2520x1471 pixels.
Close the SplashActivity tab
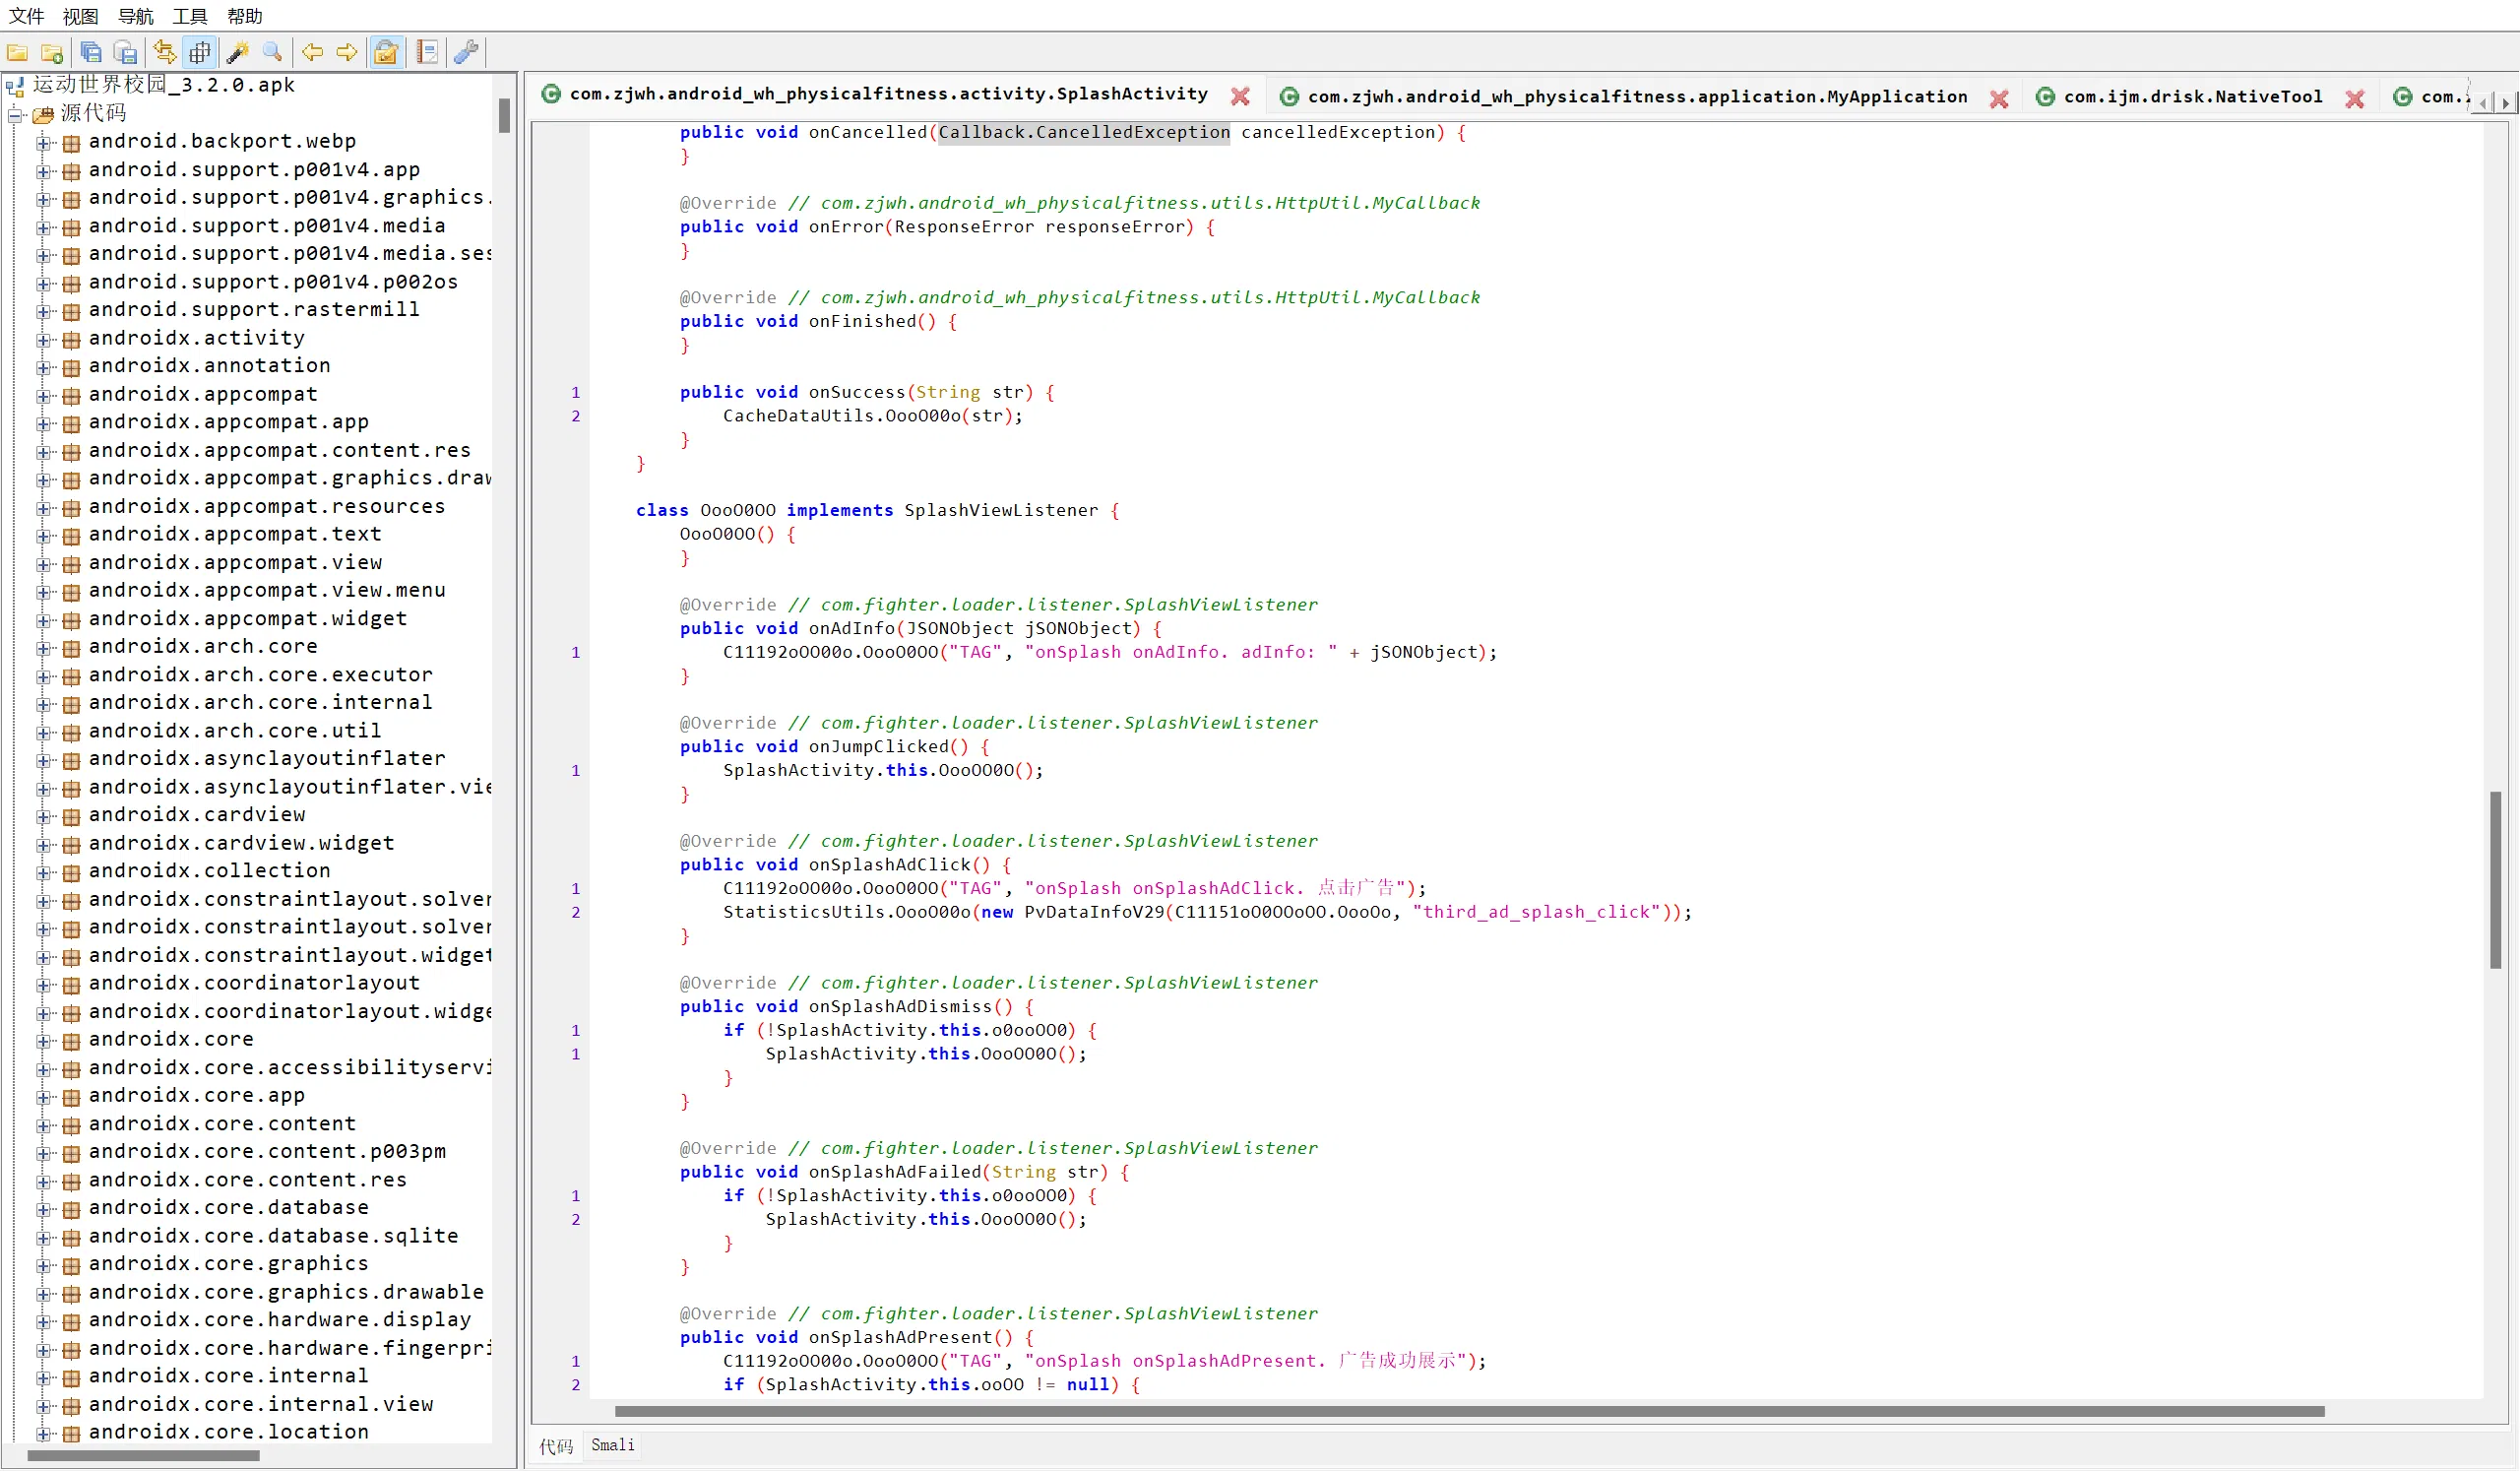(1240, 96)
